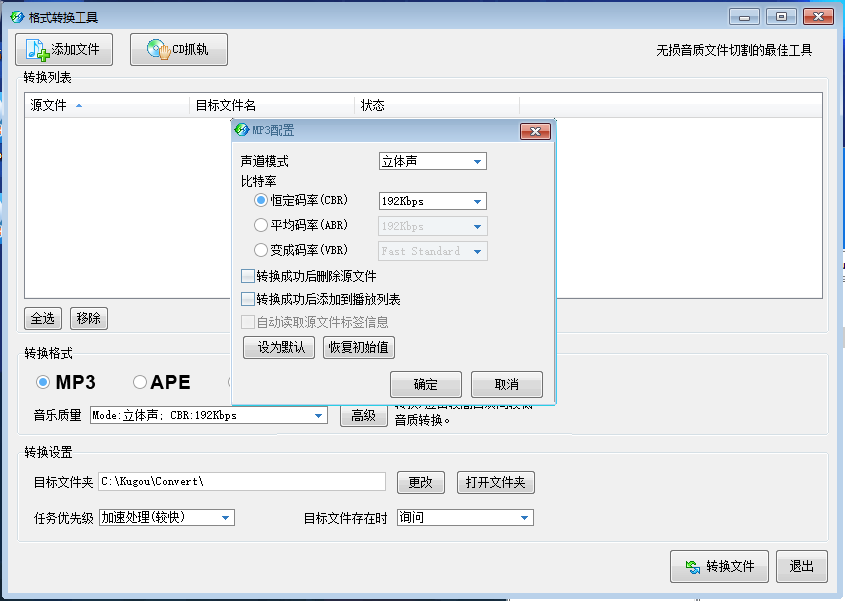Image resolution: width=845 pixels, height=601 pixels.
Task: Open the 声道模式 立体声 dropdown
Action: pyautogui.click(x=433, y=161)
